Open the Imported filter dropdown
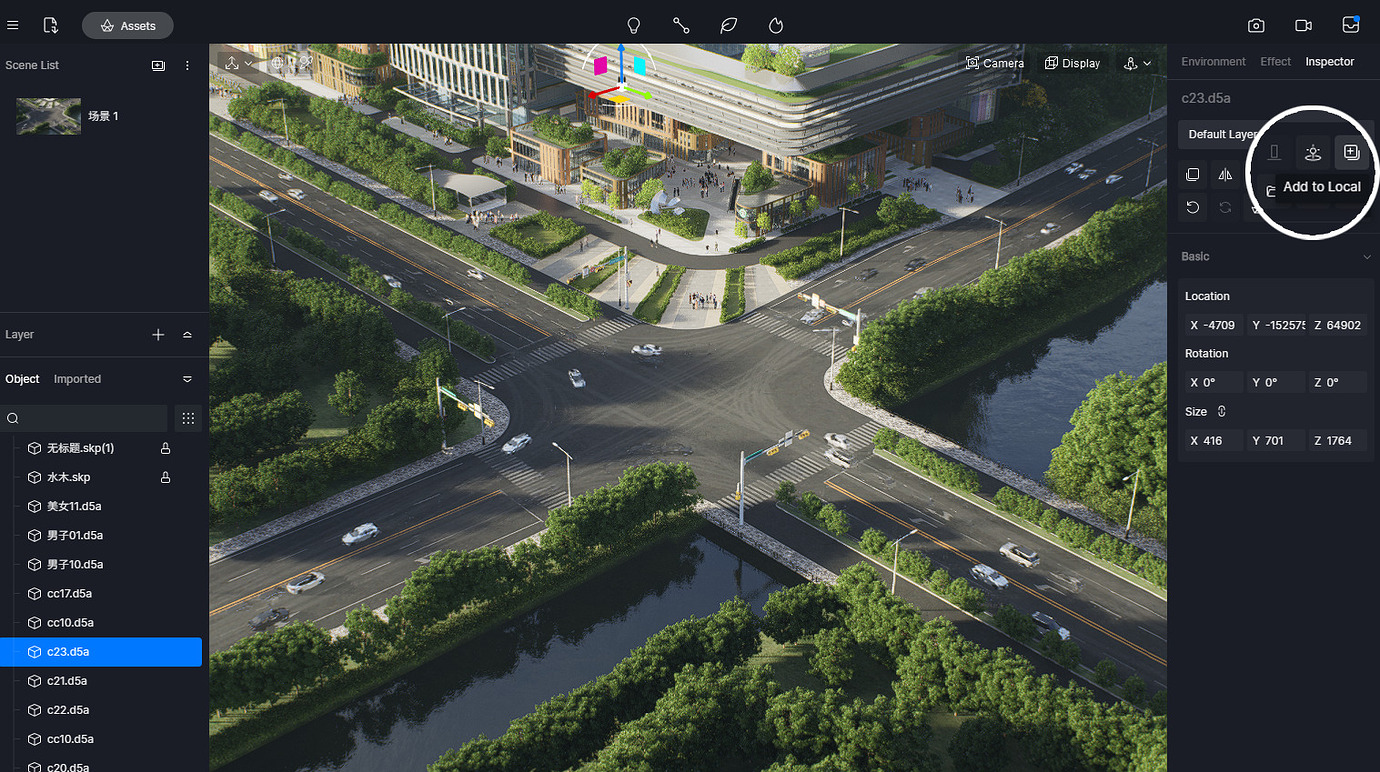 186,379
